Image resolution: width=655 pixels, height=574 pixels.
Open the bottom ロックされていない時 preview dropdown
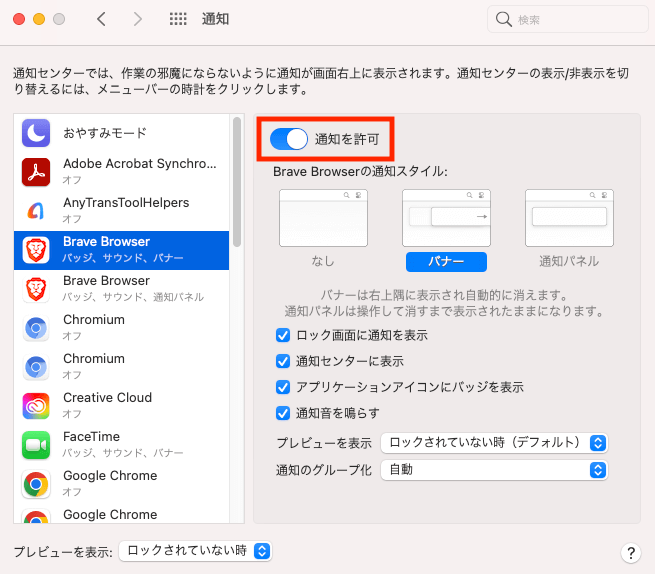coord(195,551)
